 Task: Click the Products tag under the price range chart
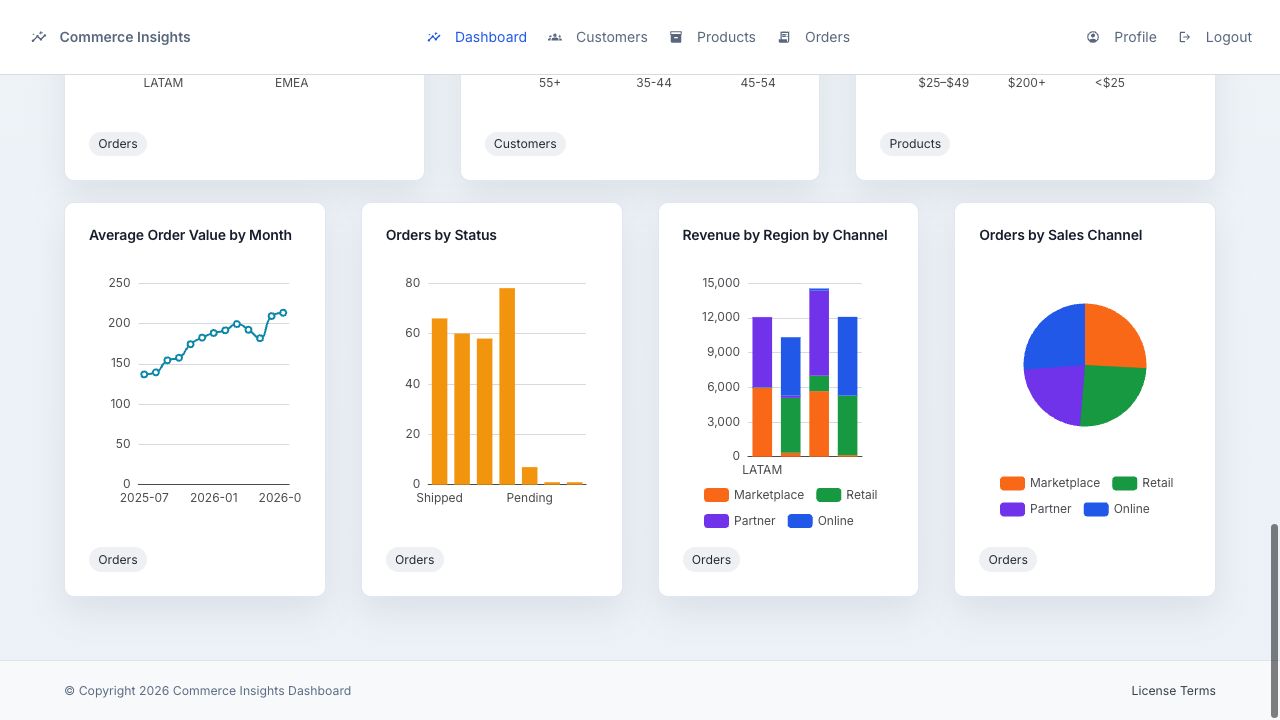click(x=915, y=144)
